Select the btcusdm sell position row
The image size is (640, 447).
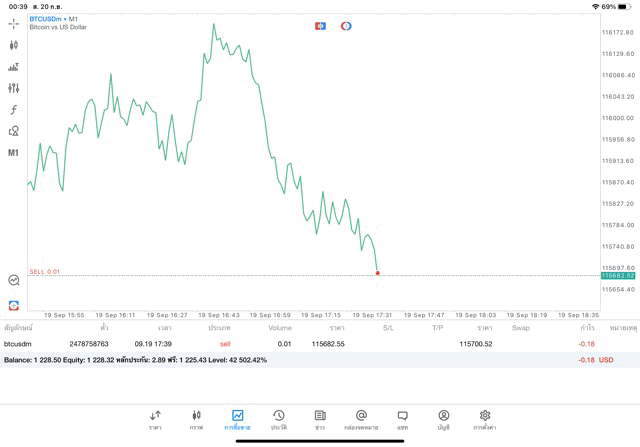click(300, 344)
